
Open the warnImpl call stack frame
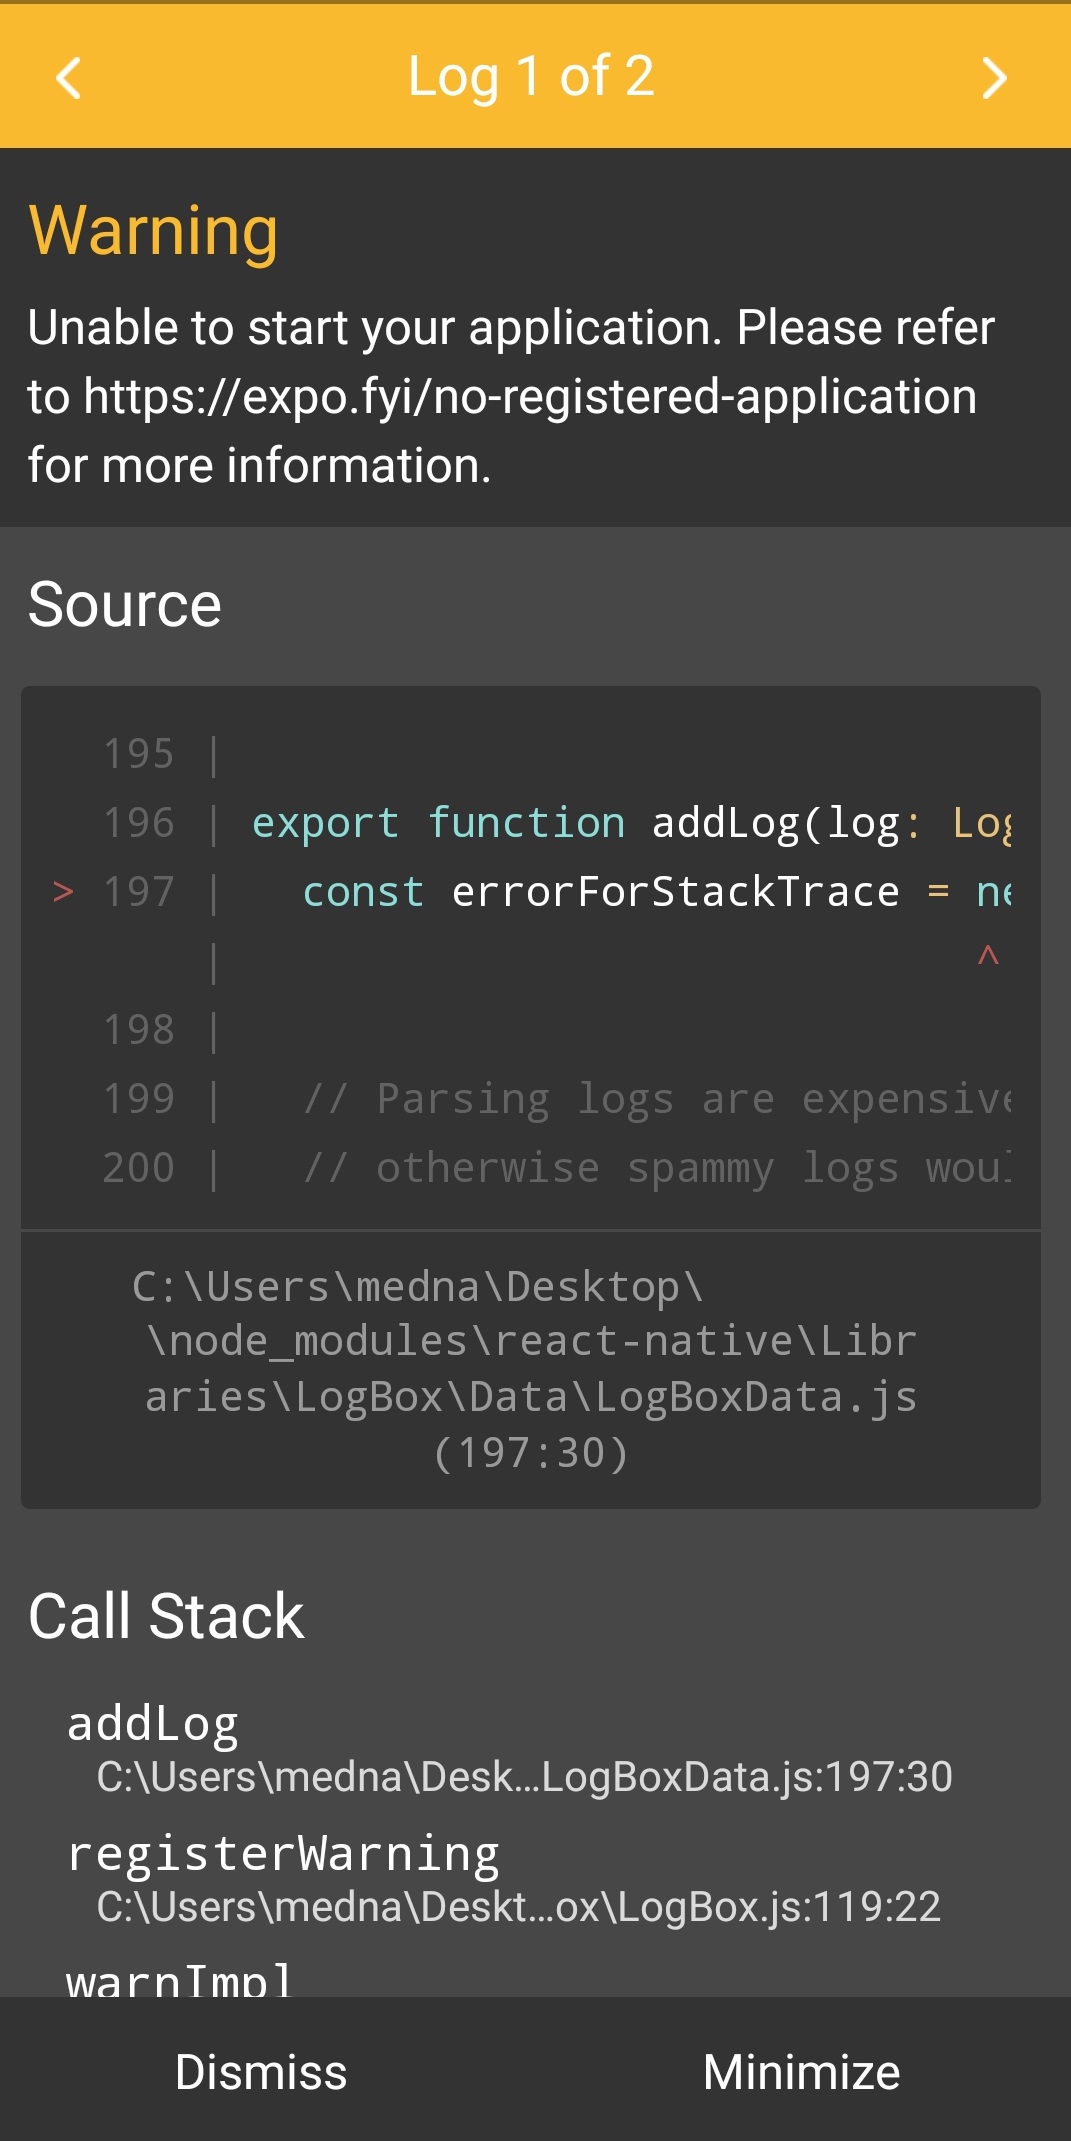point(180,1978)
